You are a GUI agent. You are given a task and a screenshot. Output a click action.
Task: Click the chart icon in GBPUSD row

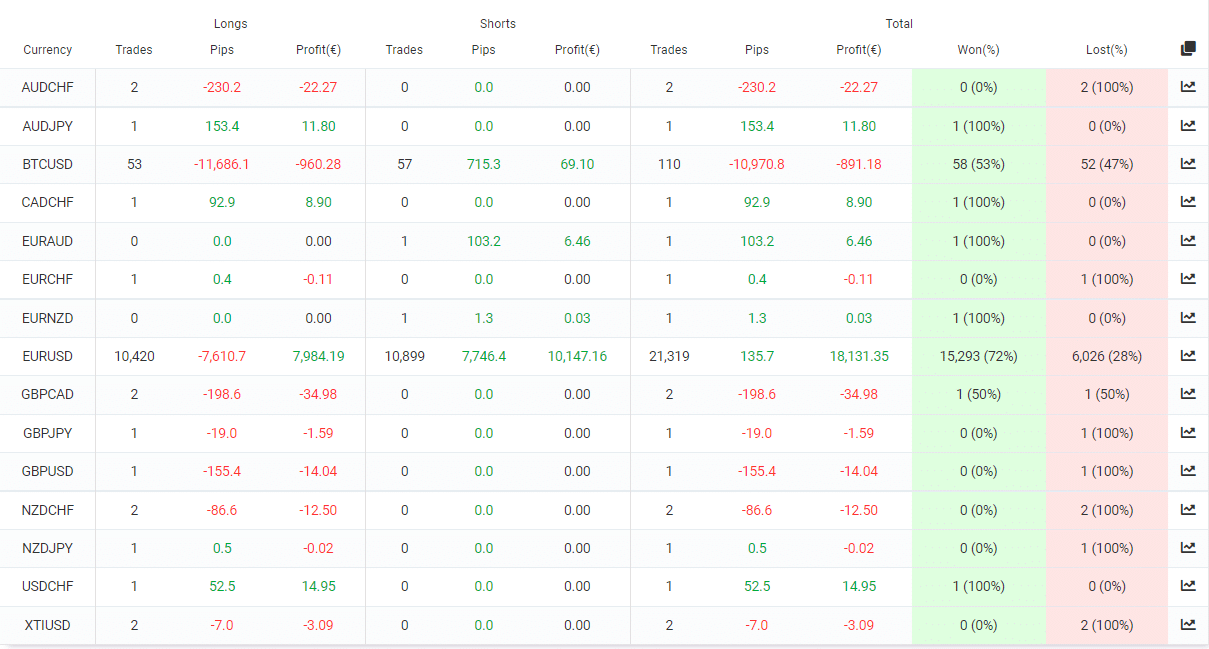(x=1188, y=471)
